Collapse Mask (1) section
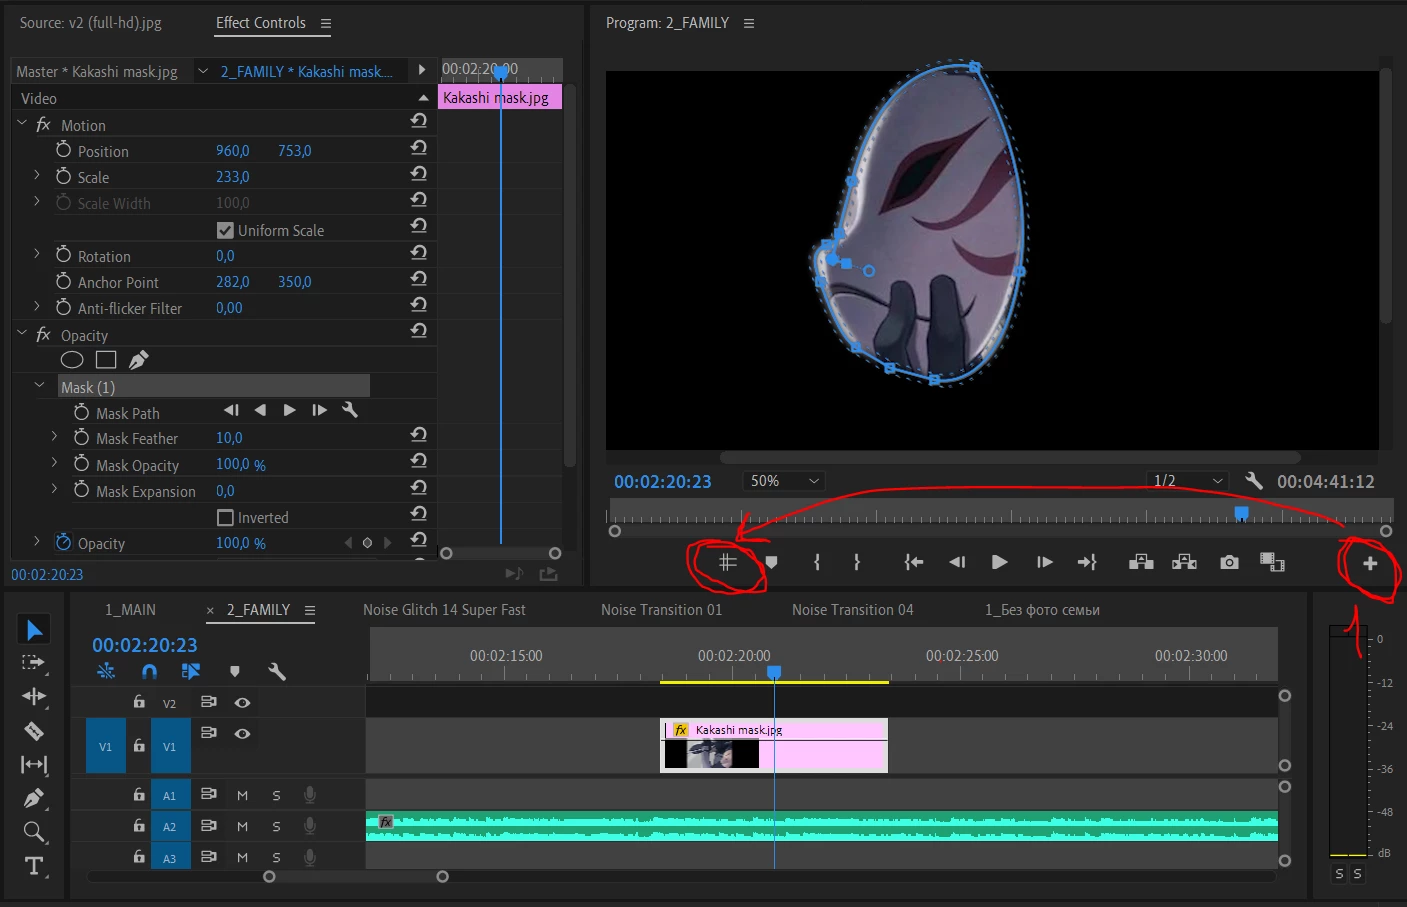The image size is (1407, 907). [40, 385]
